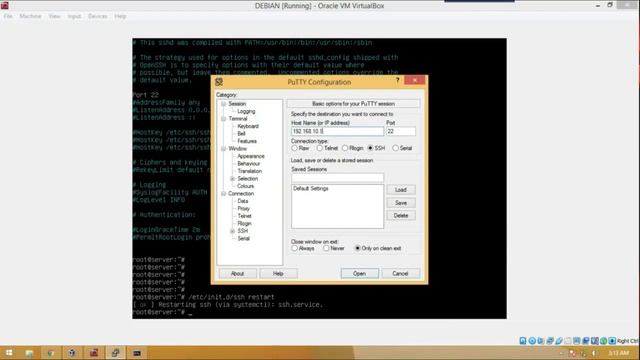Screen dimensions: 640x360
Task: Click the optical disc indicator in the VirtualBox status bar
Action: click(532, 341)
